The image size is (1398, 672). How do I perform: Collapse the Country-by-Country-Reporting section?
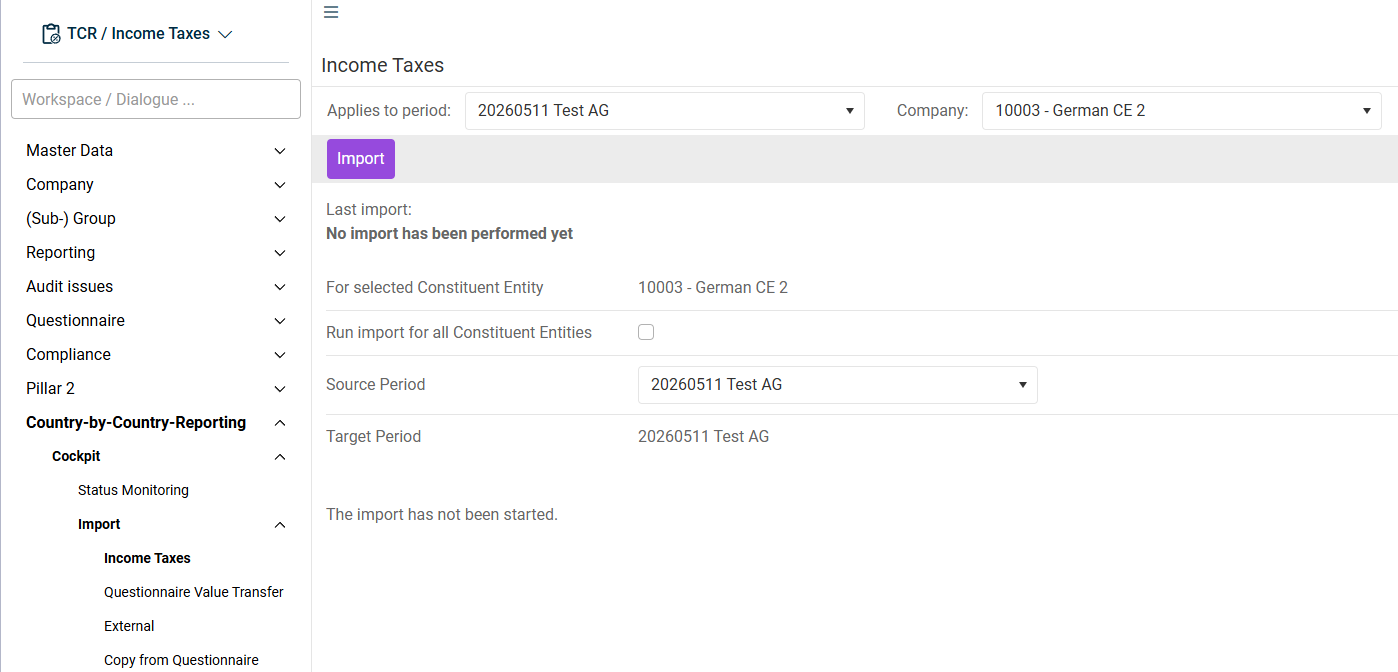pos(156,423)
